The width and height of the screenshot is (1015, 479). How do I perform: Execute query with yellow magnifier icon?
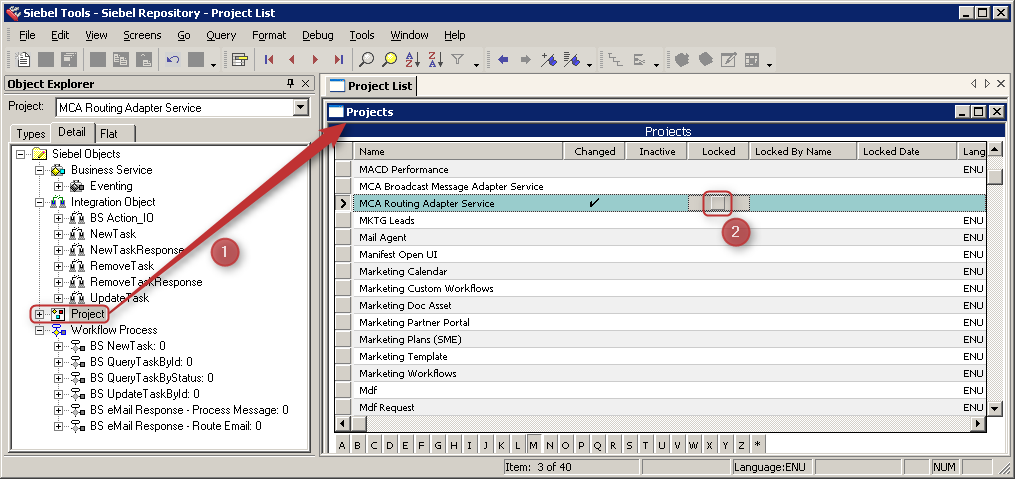point(389,60)
